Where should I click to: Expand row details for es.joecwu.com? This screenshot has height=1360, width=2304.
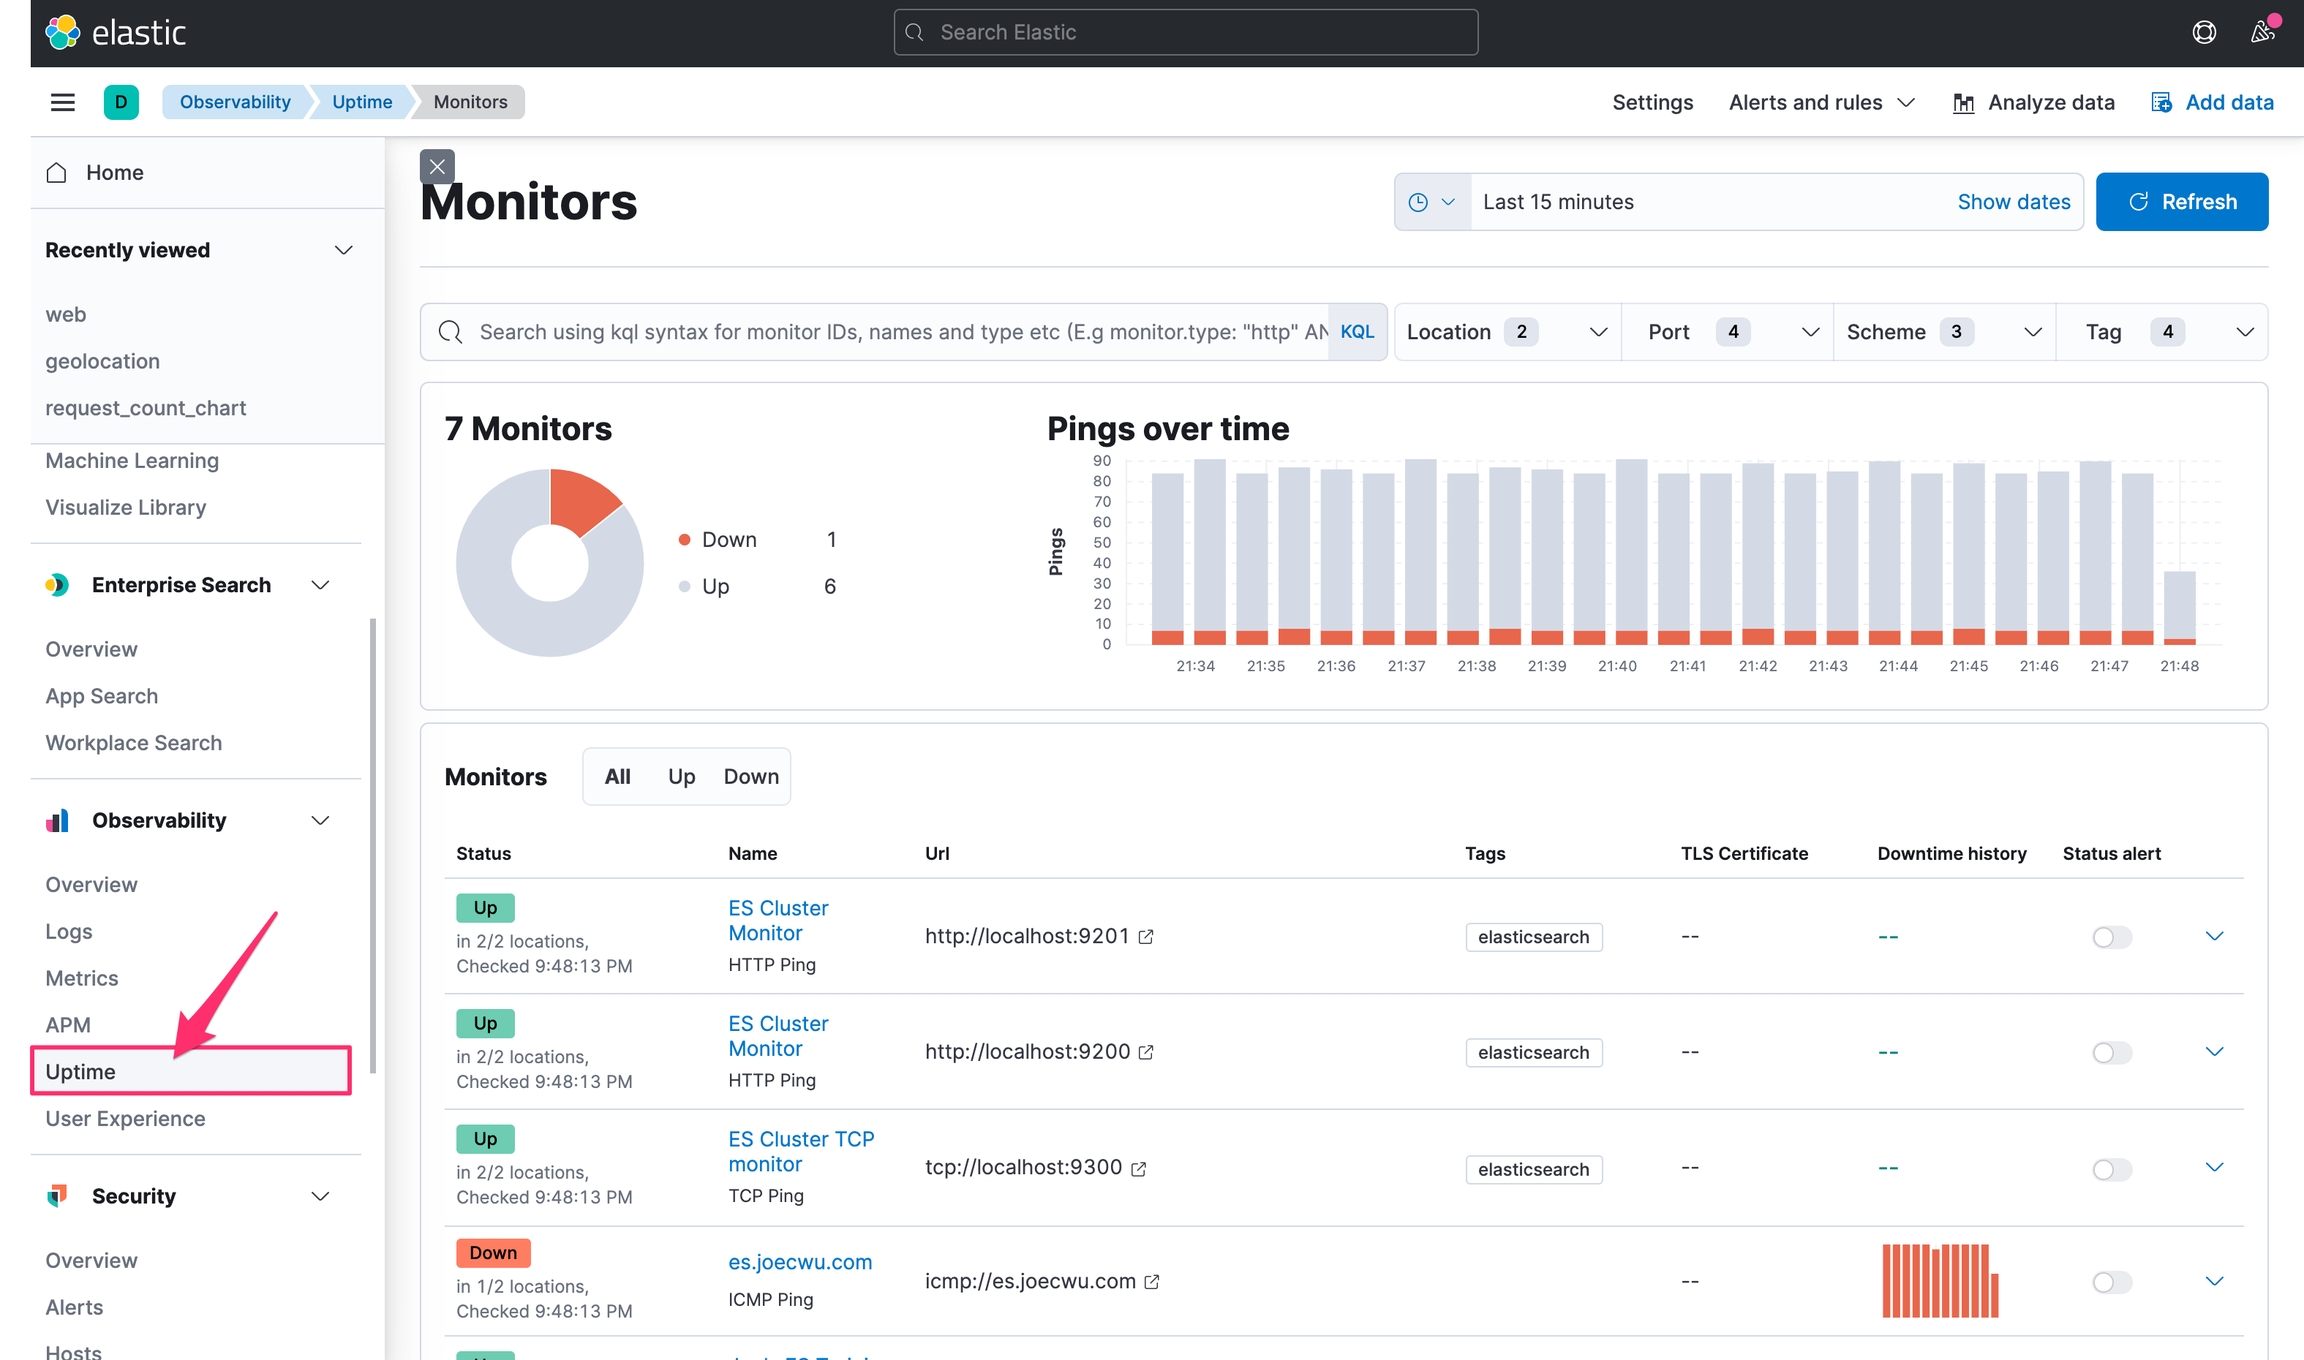(x=2214, y=1282)
